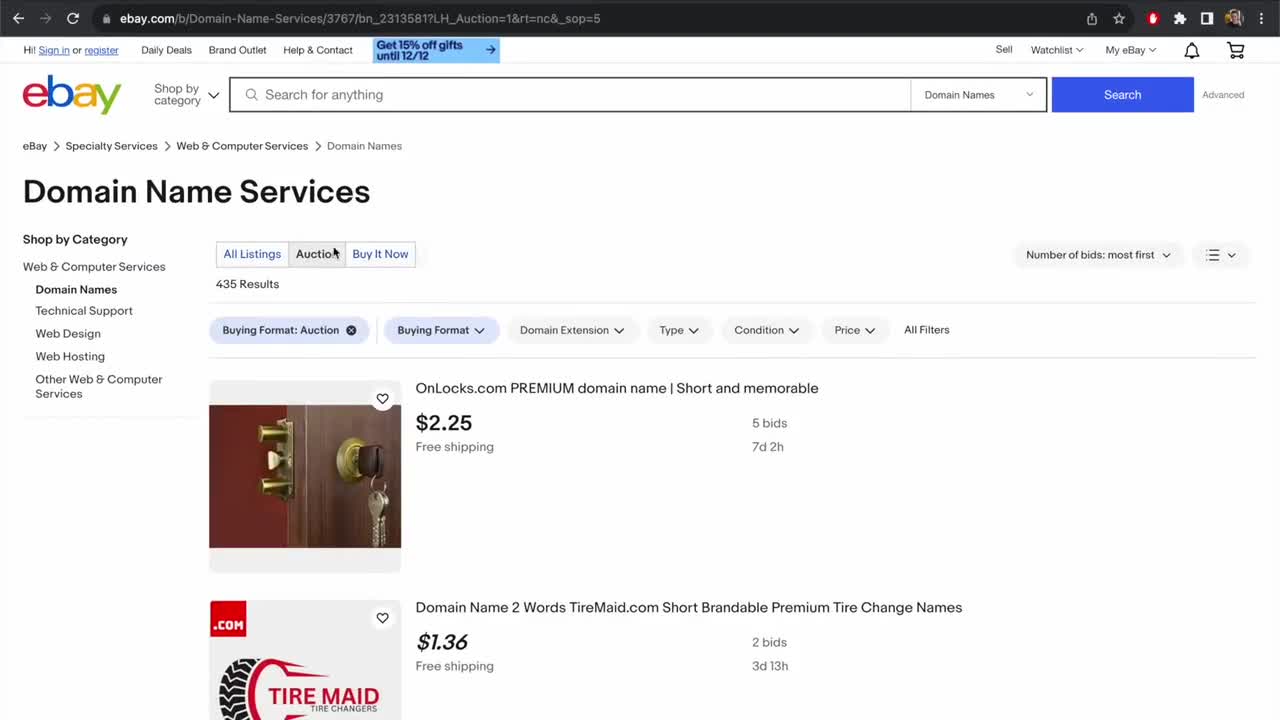Click the eBay logo
The height and width of the screenshot is (720, 1280).
tap(72, 95)
